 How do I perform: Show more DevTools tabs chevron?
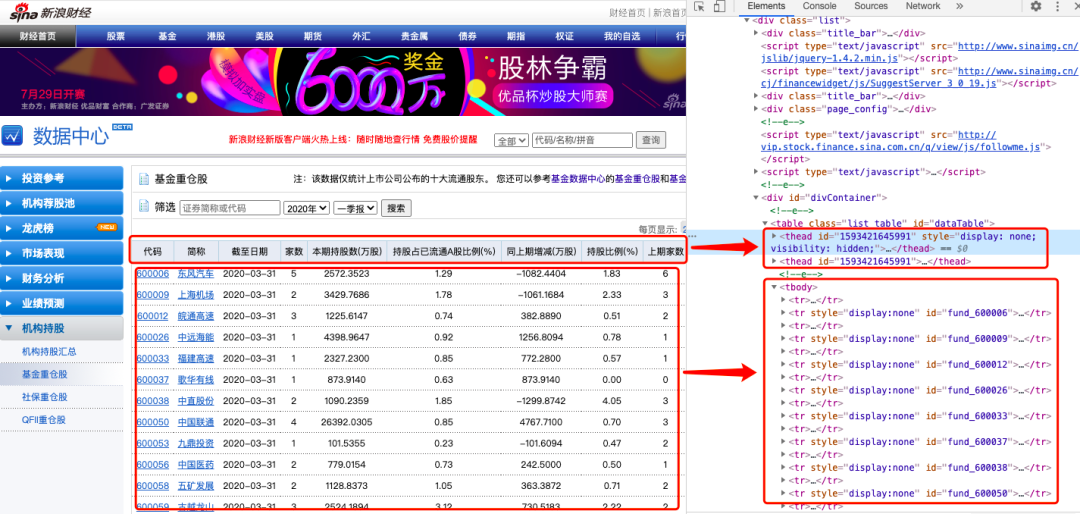pos(959,6)
